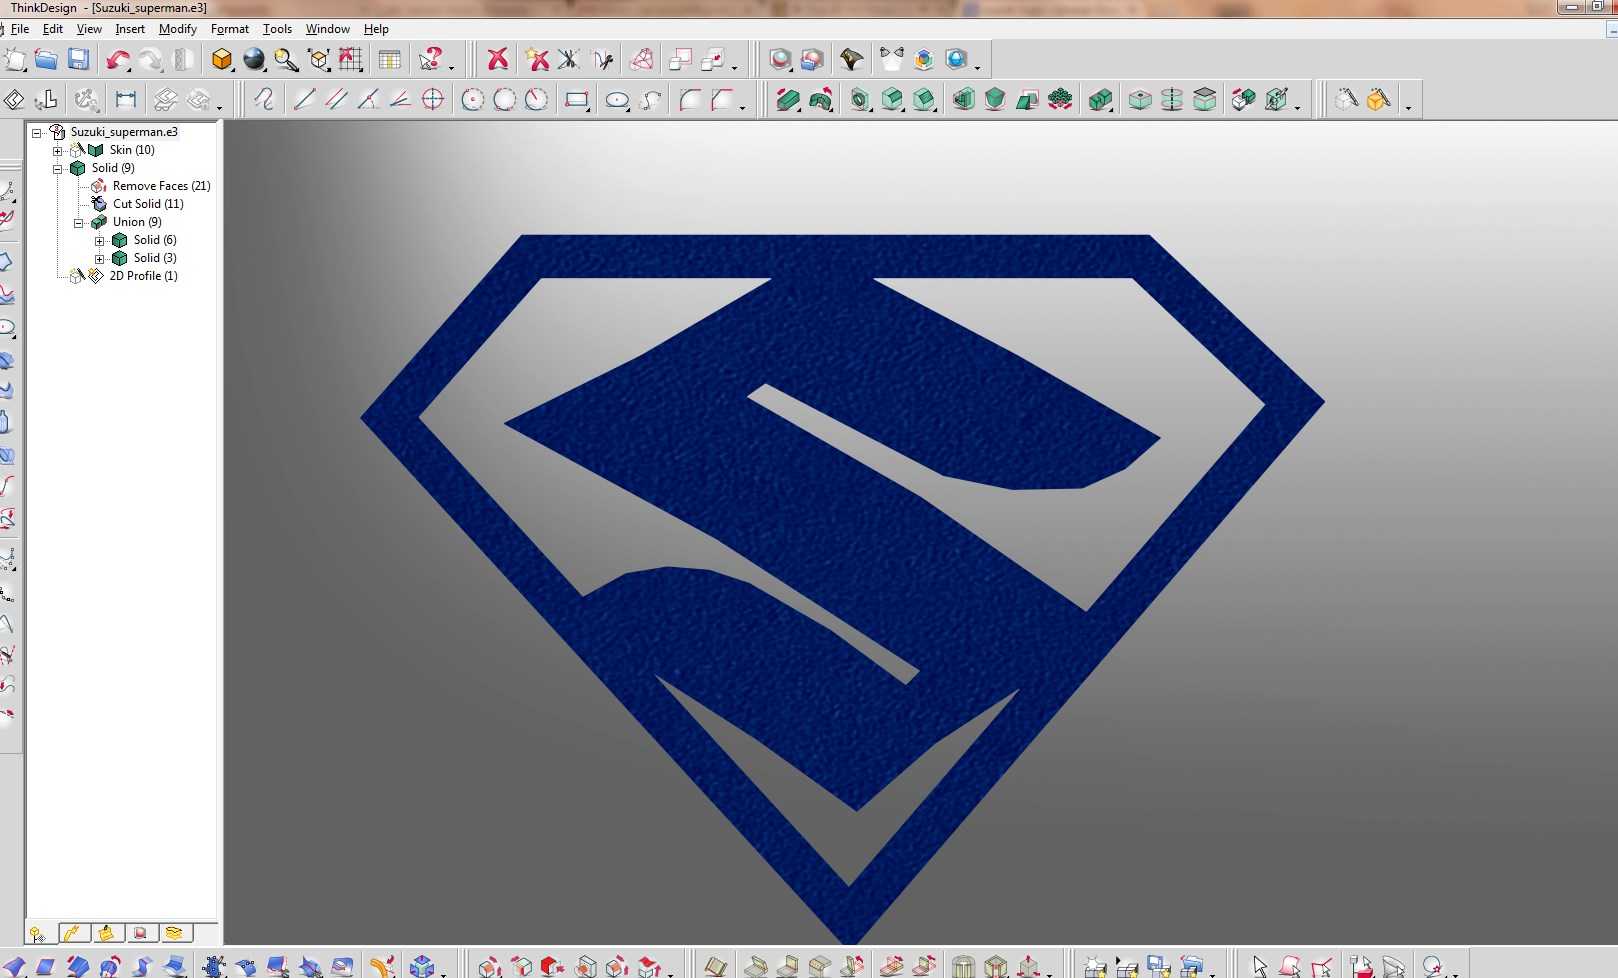Collapse the Union (9) tree node
This screenshot has width=1618, height=978.
(79, 222)
